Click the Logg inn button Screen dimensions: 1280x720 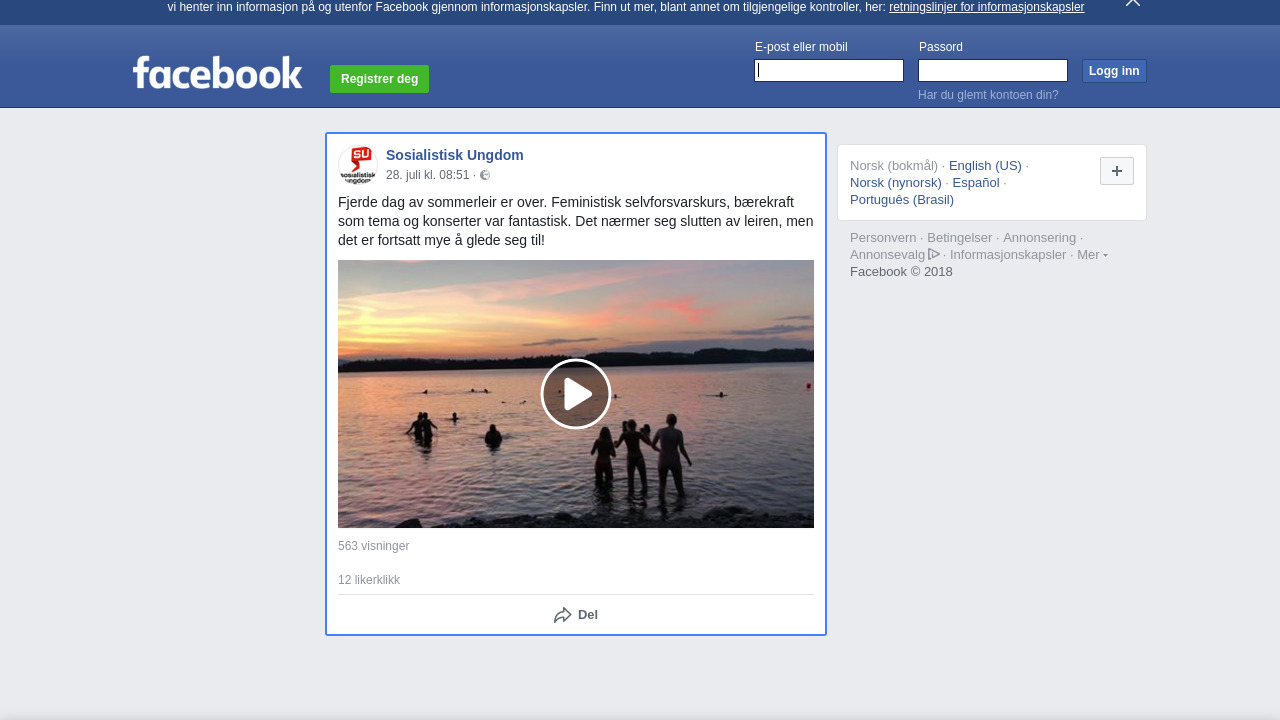point(1114,71)
